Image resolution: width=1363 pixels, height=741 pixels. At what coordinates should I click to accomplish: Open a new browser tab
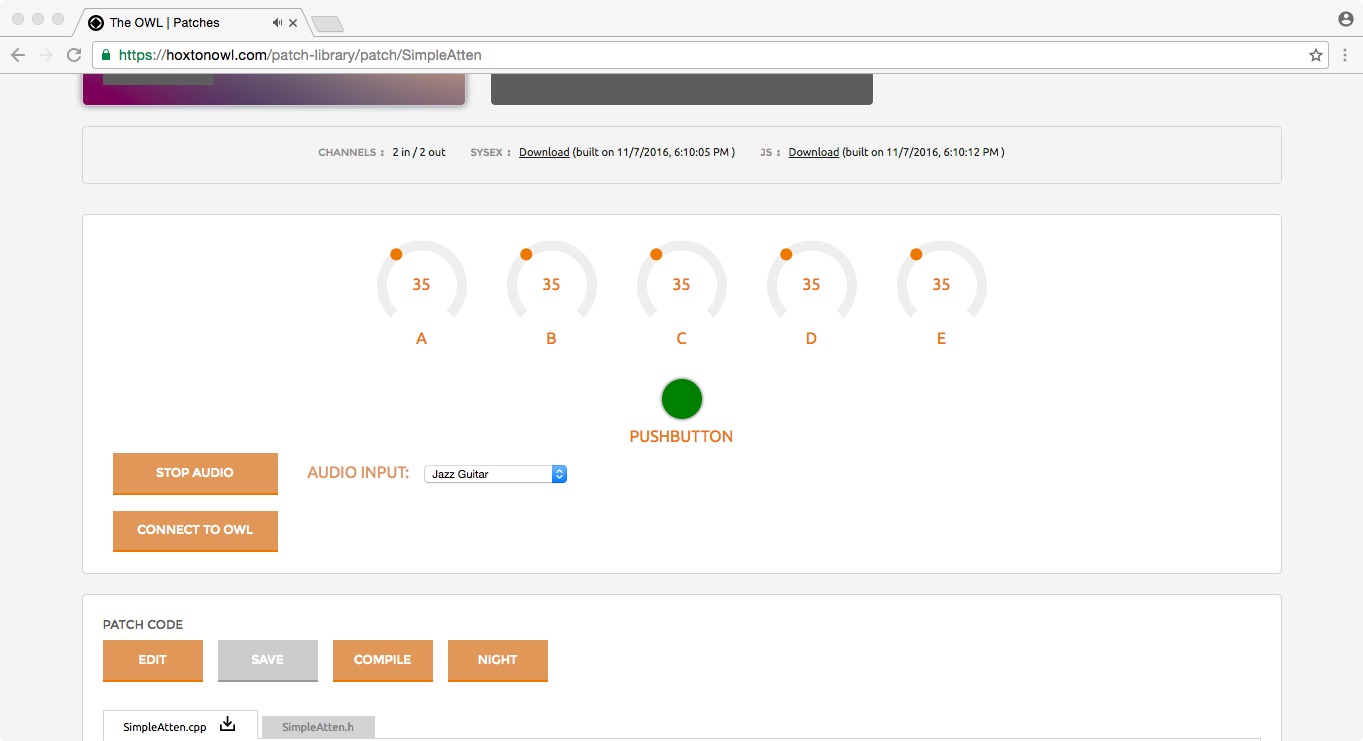tap(327, 23)
